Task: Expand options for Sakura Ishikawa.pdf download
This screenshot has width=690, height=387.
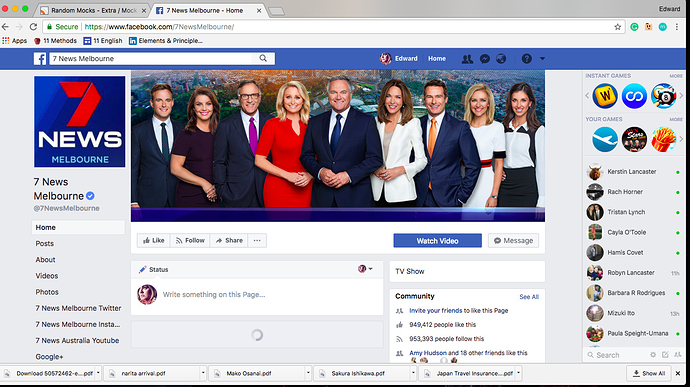Action: coord(413,373)
